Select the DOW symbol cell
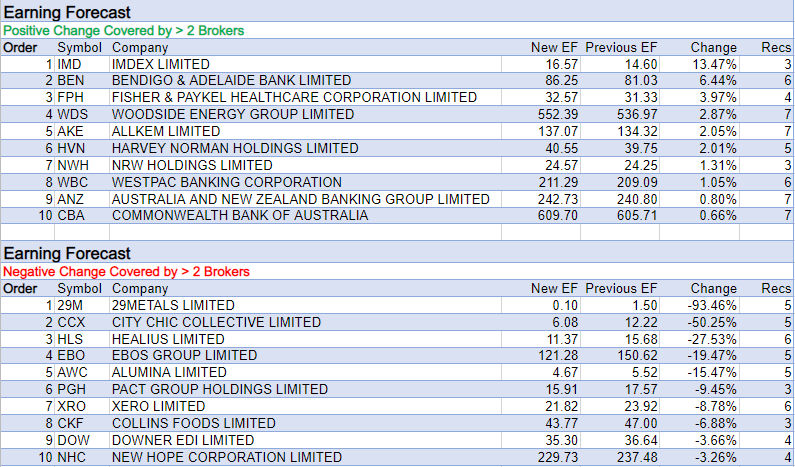This screenshot has width=795, height=467. point(73,441)
